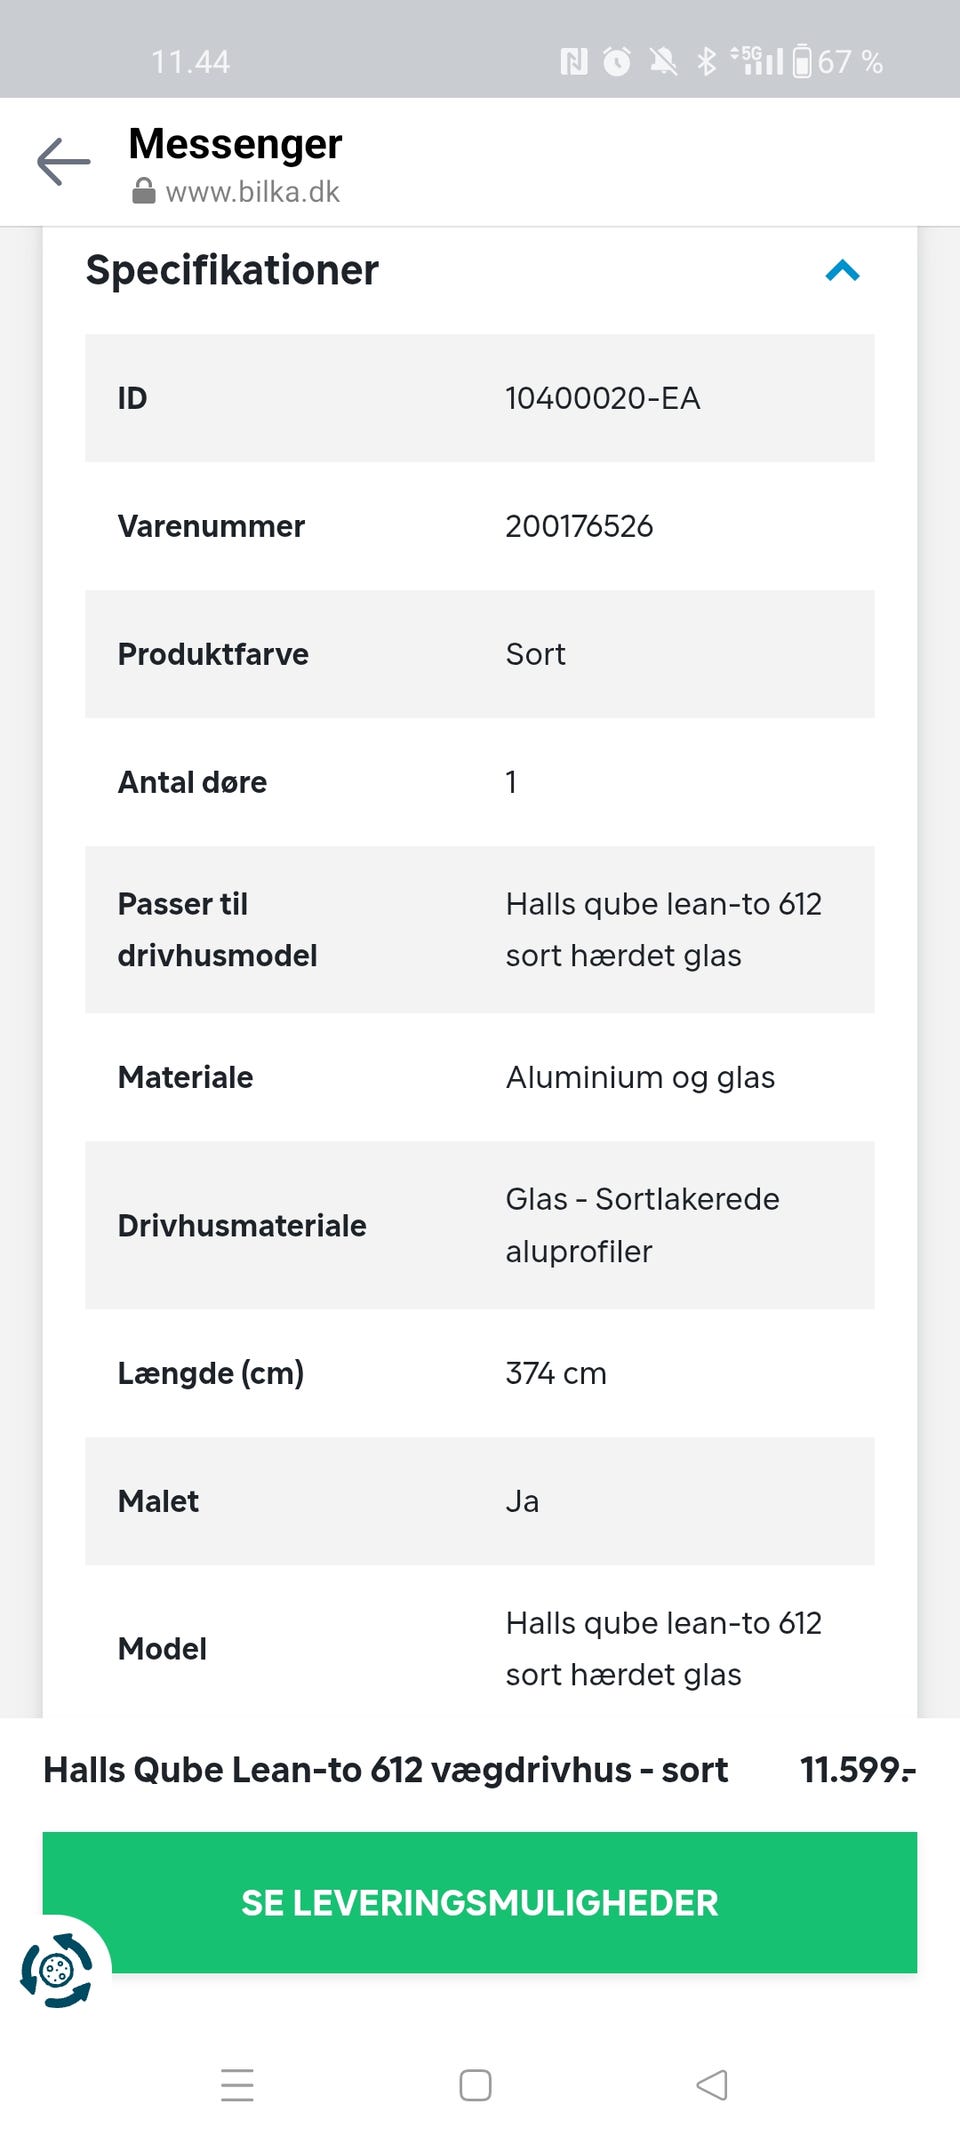Select the ID value 10400020-EA
The image size is (960, 2144).
pos(602,398)
